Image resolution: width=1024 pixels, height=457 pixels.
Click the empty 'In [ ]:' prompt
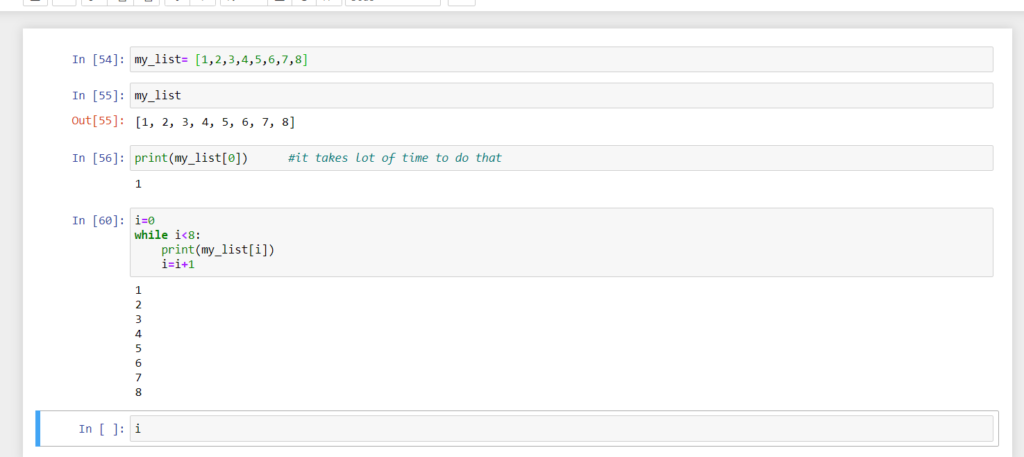point(101,429)
